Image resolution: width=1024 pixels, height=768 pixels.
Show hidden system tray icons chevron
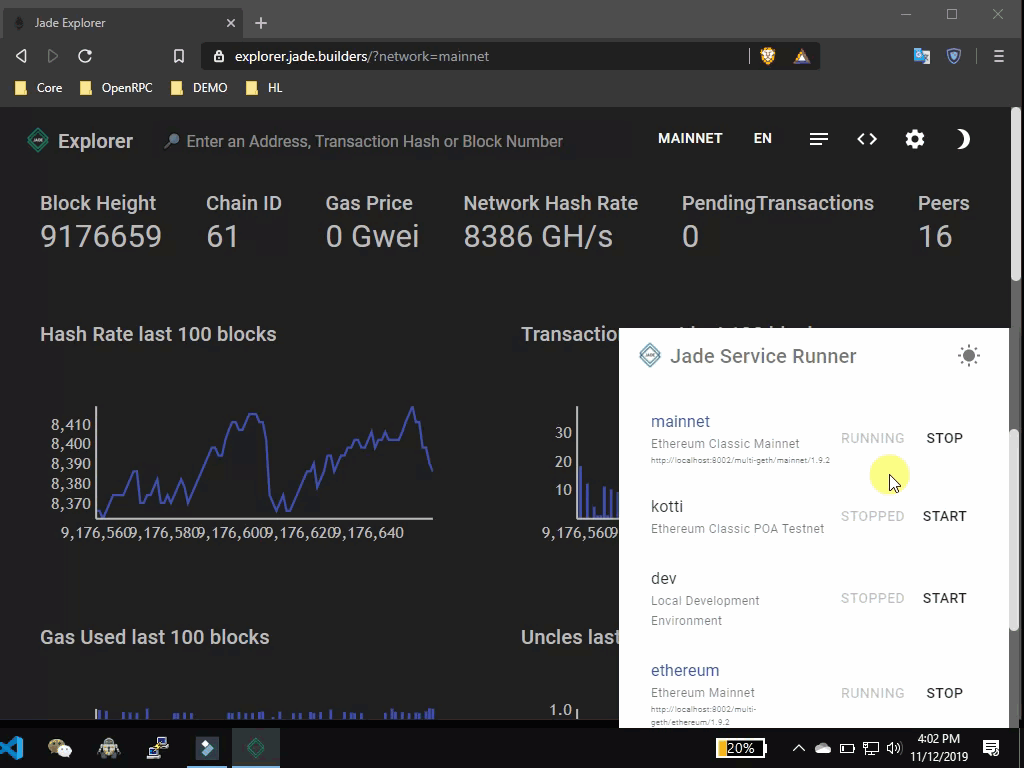click(x=799, y=748)
